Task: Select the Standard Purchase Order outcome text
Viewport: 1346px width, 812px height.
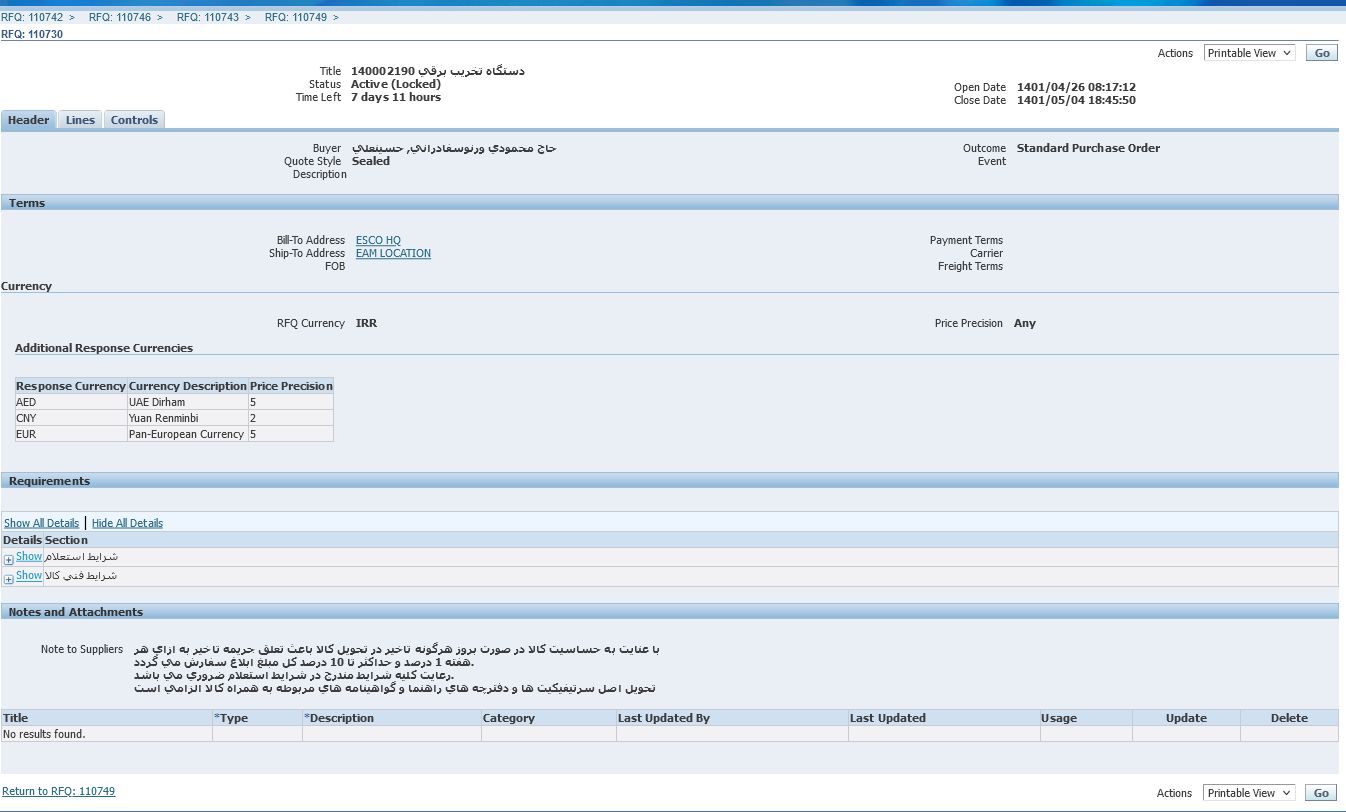Action: pos(1088,148)
